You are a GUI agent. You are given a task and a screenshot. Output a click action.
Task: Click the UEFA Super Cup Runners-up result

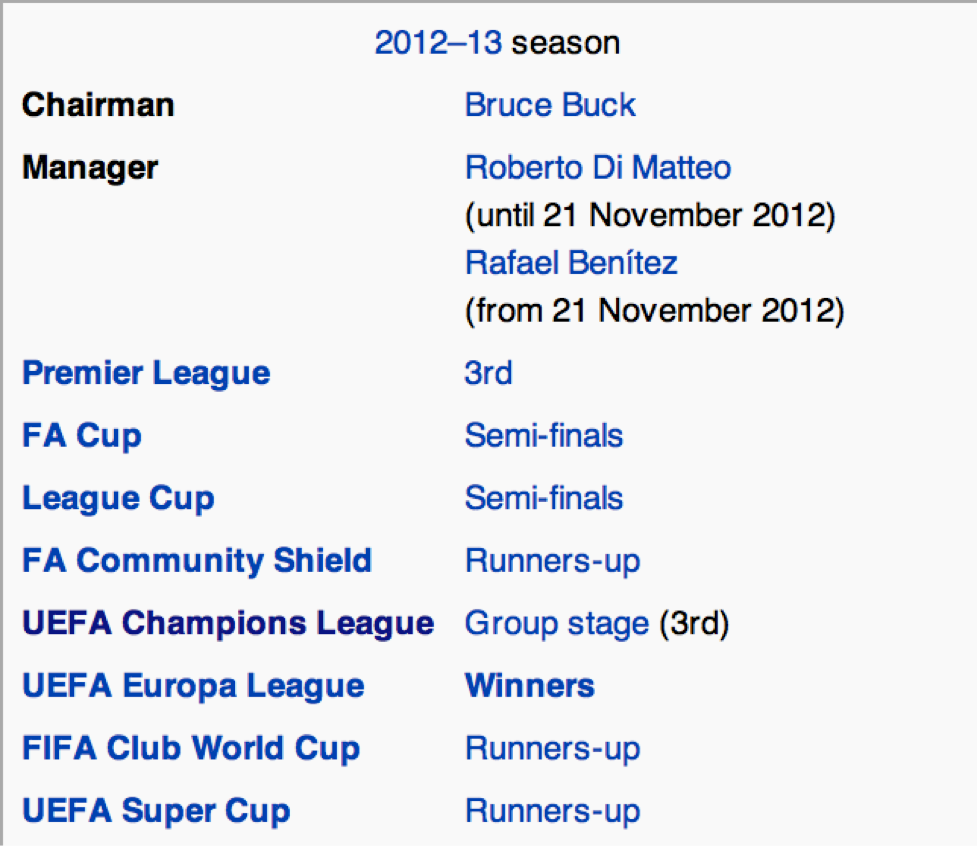pos(553,811)
